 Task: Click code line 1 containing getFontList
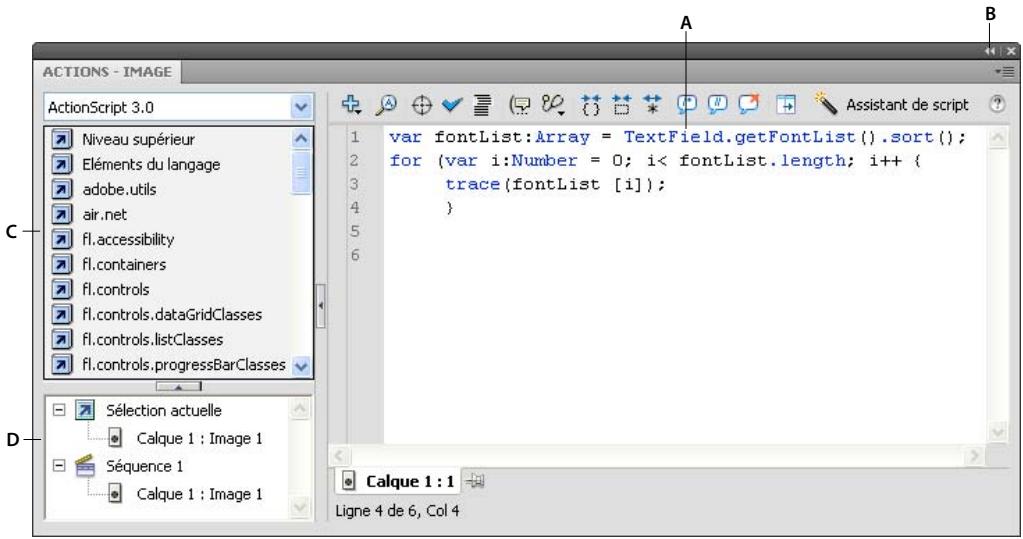(677, 137)
